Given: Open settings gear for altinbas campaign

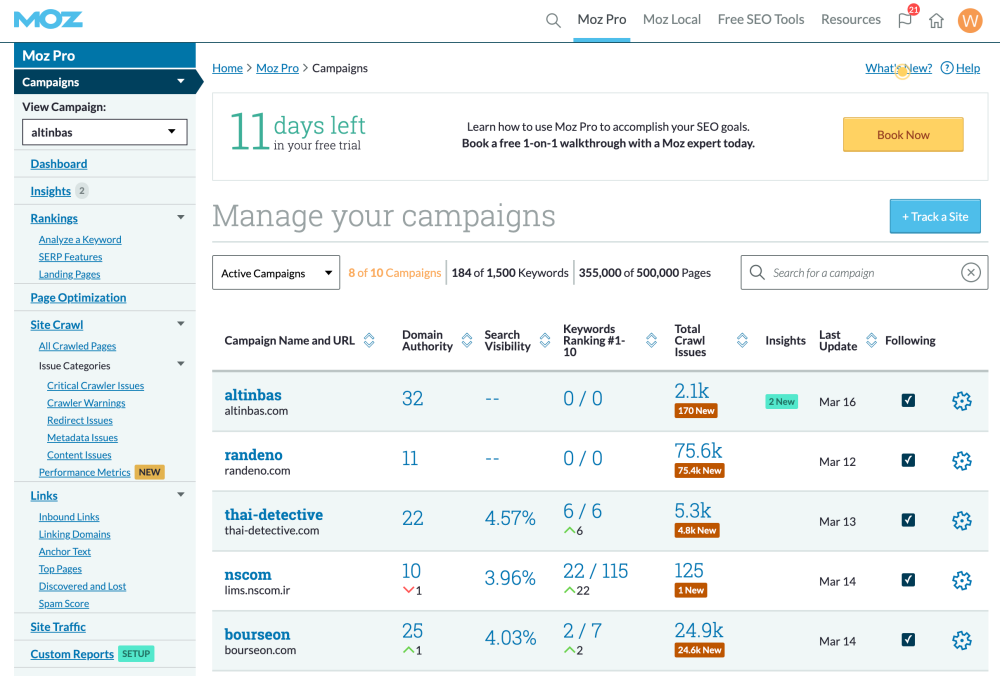Looking at the screenshot, I should 962,401.
